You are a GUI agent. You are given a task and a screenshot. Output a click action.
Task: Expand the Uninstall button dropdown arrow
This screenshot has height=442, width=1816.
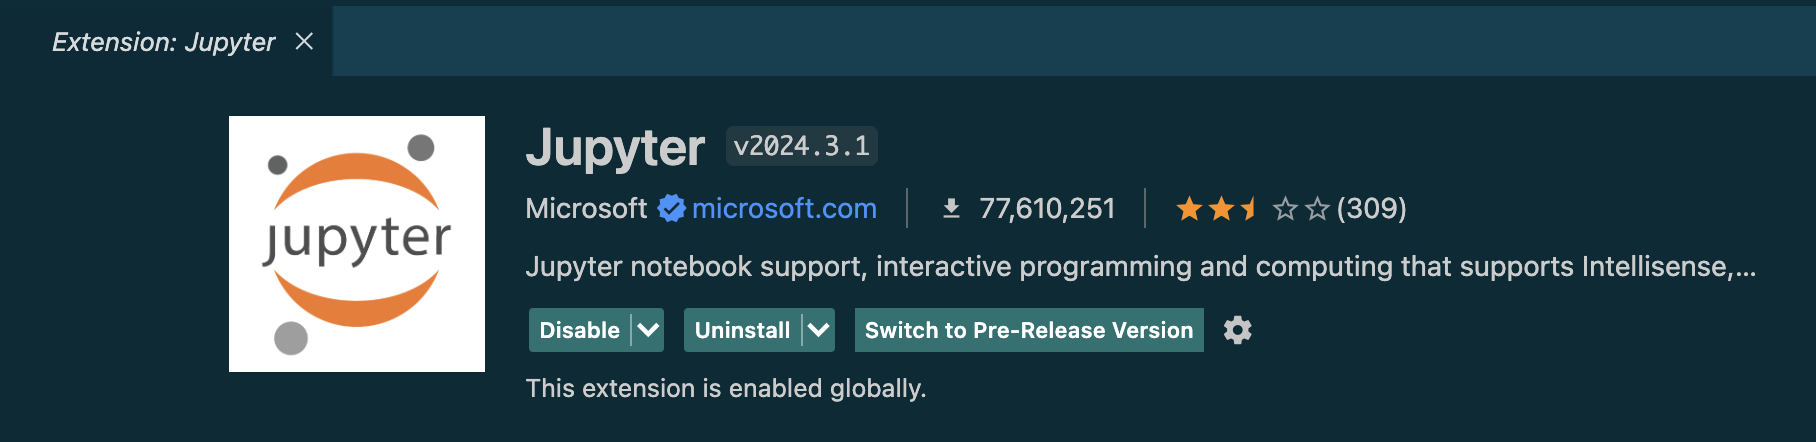(819, 330)
